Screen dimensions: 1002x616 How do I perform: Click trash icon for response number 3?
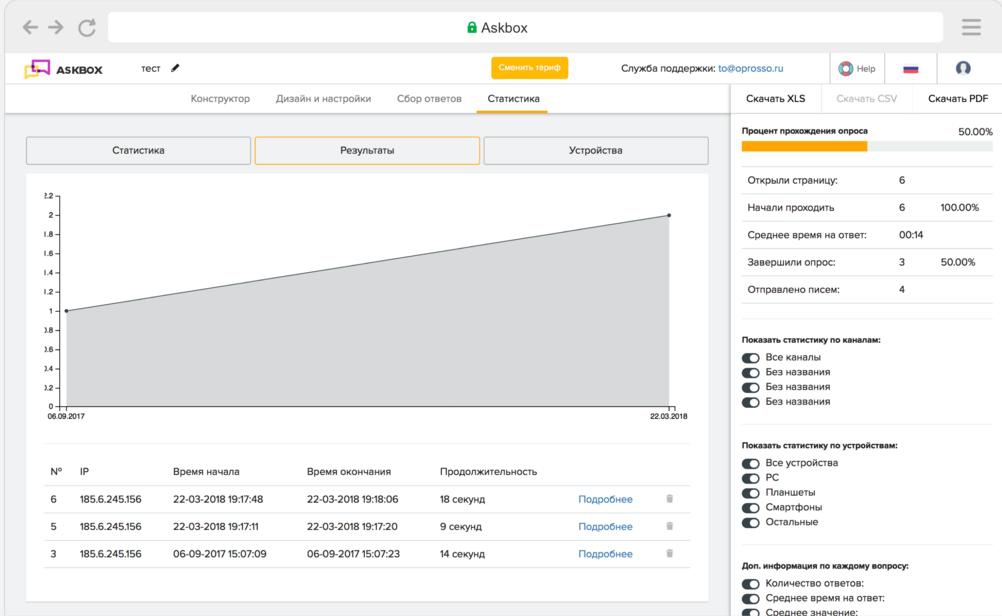coord(669,553)
